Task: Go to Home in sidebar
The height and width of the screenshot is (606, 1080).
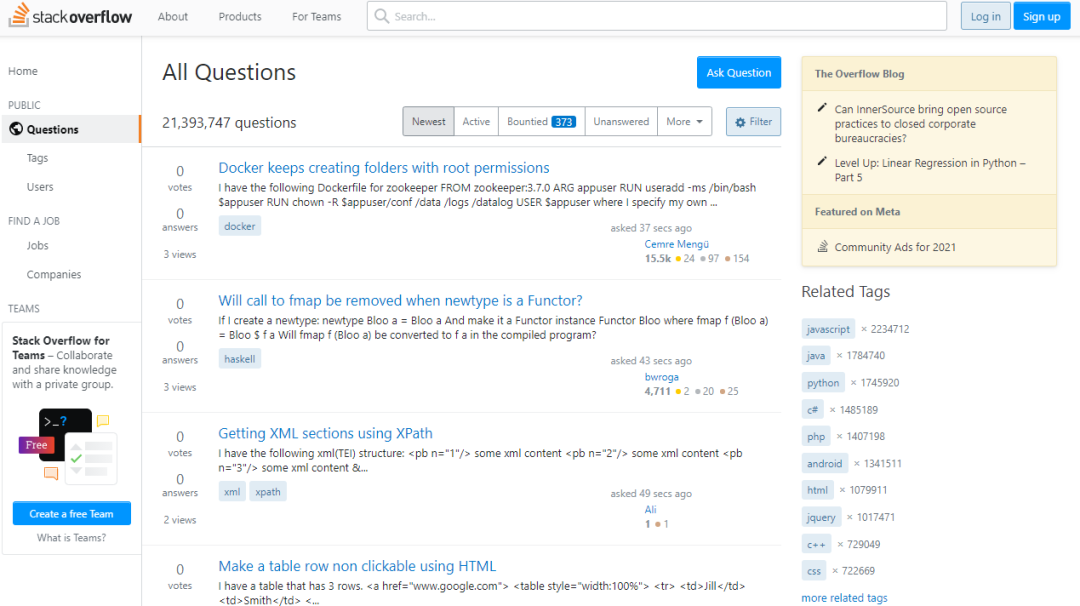Action: pos(23,71)
